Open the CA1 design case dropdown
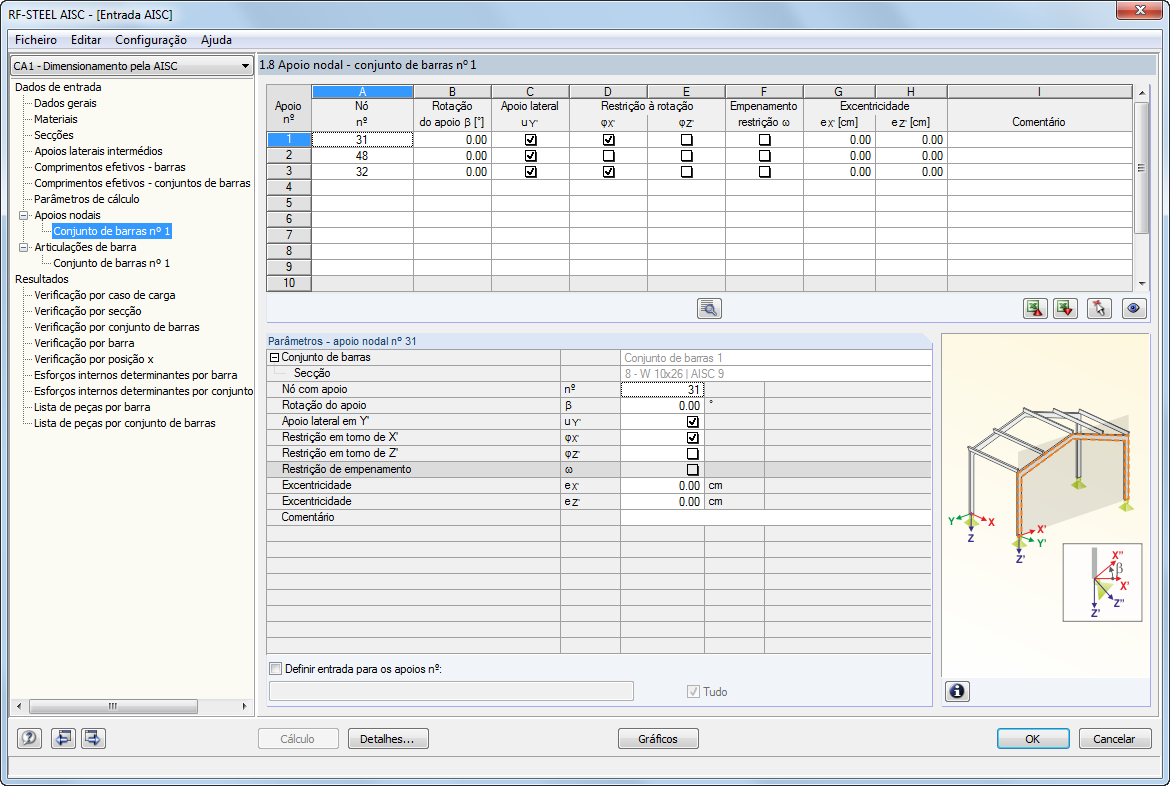Viewport: 1170px width, 786px height. [131, 66]
